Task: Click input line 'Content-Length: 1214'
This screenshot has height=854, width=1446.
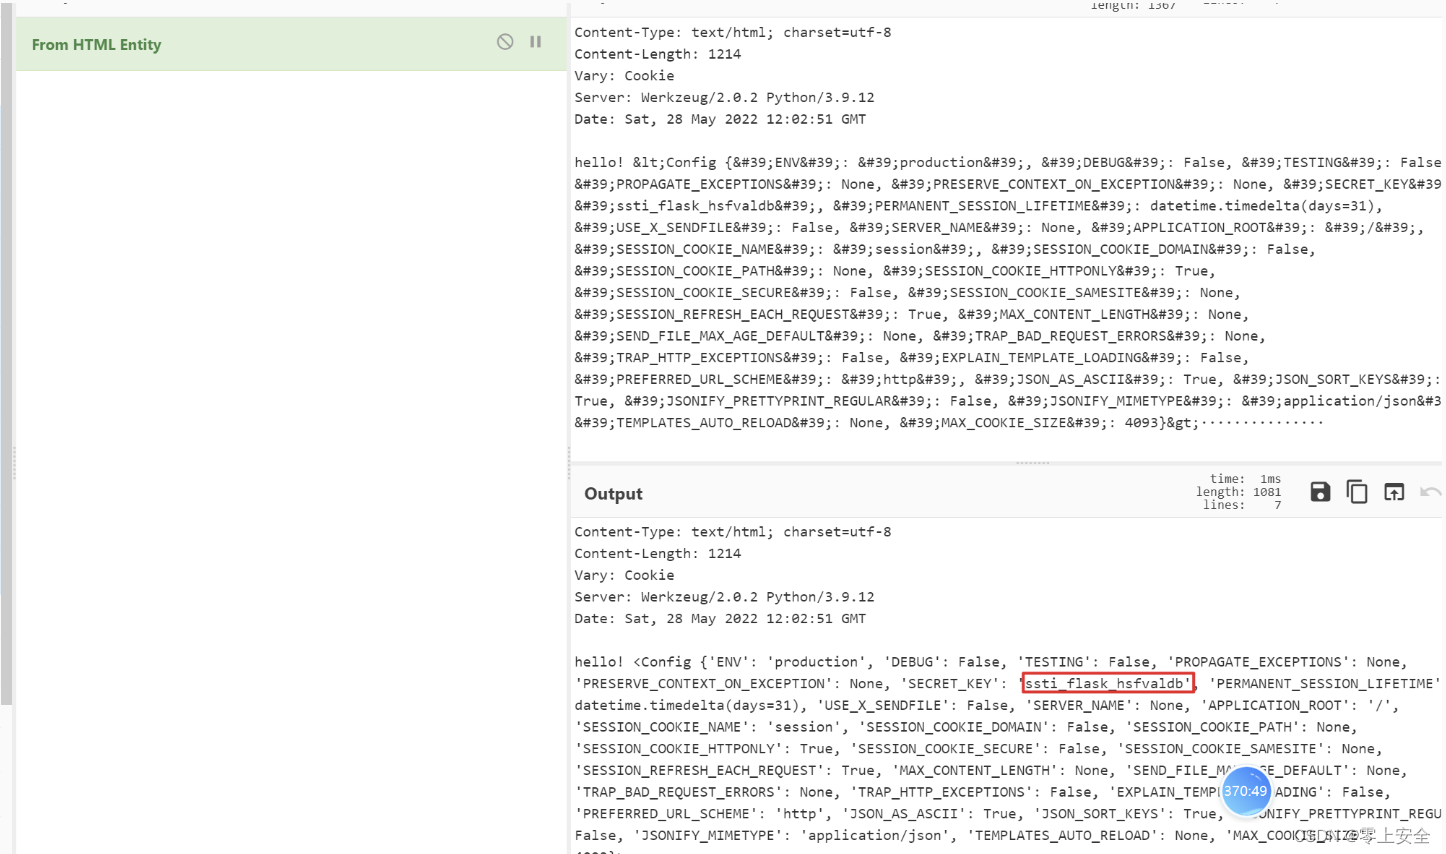Action: pos(658,55)
